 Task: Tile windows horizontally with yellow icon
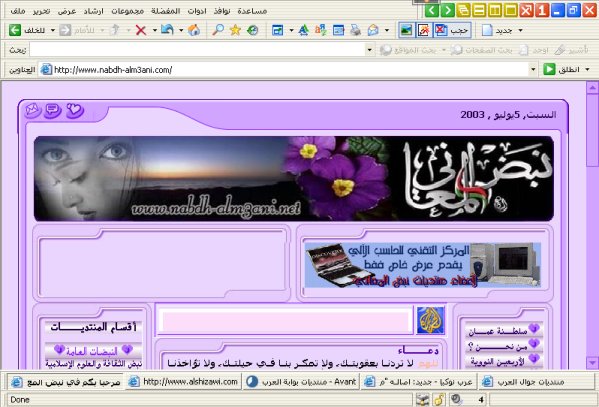(479, 10)
